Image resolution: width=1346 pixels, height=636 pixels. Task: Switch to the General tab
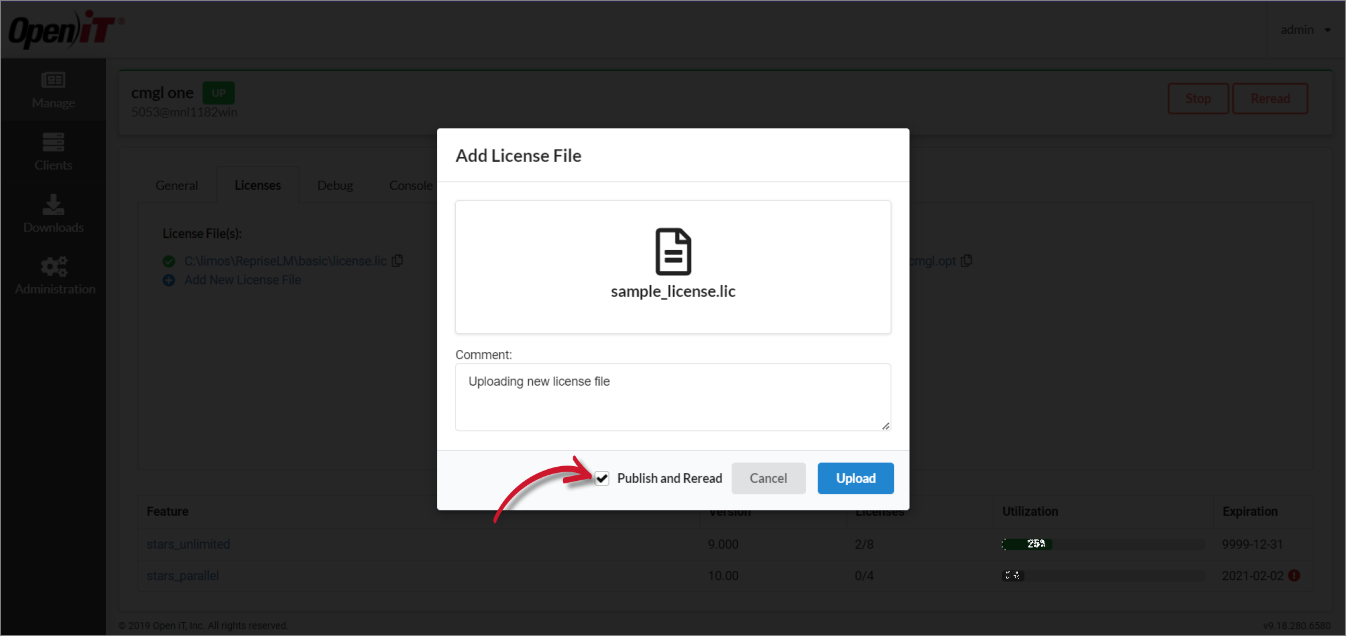click(177, 186)
